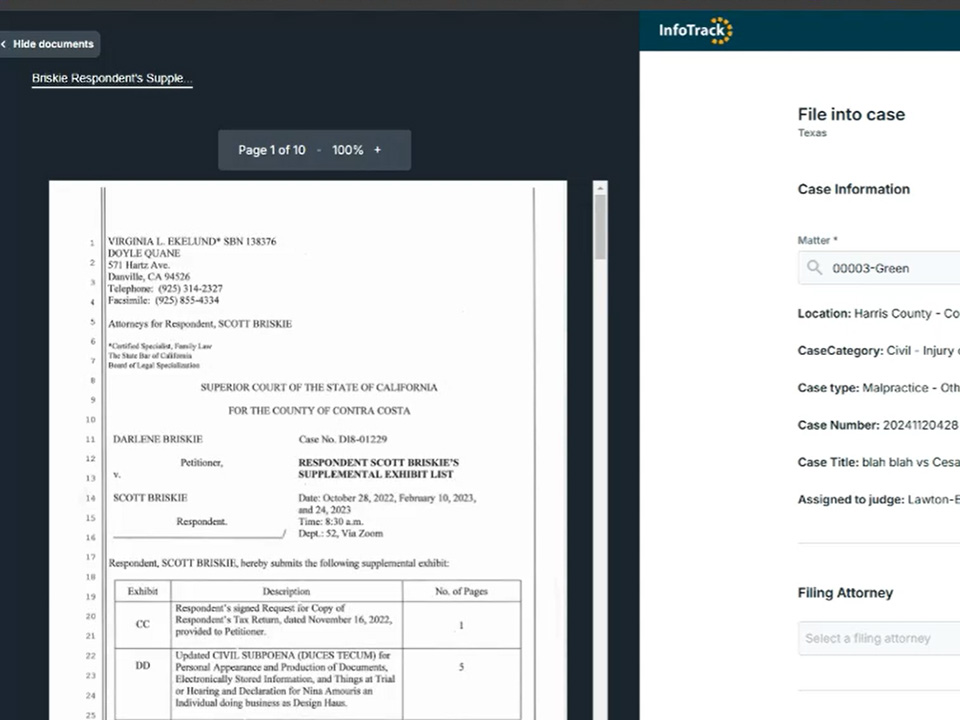Click the magnifier icon in Matter field
Image resolution: width=960 pixels, height=720 pixels.
tap(815, 268)
